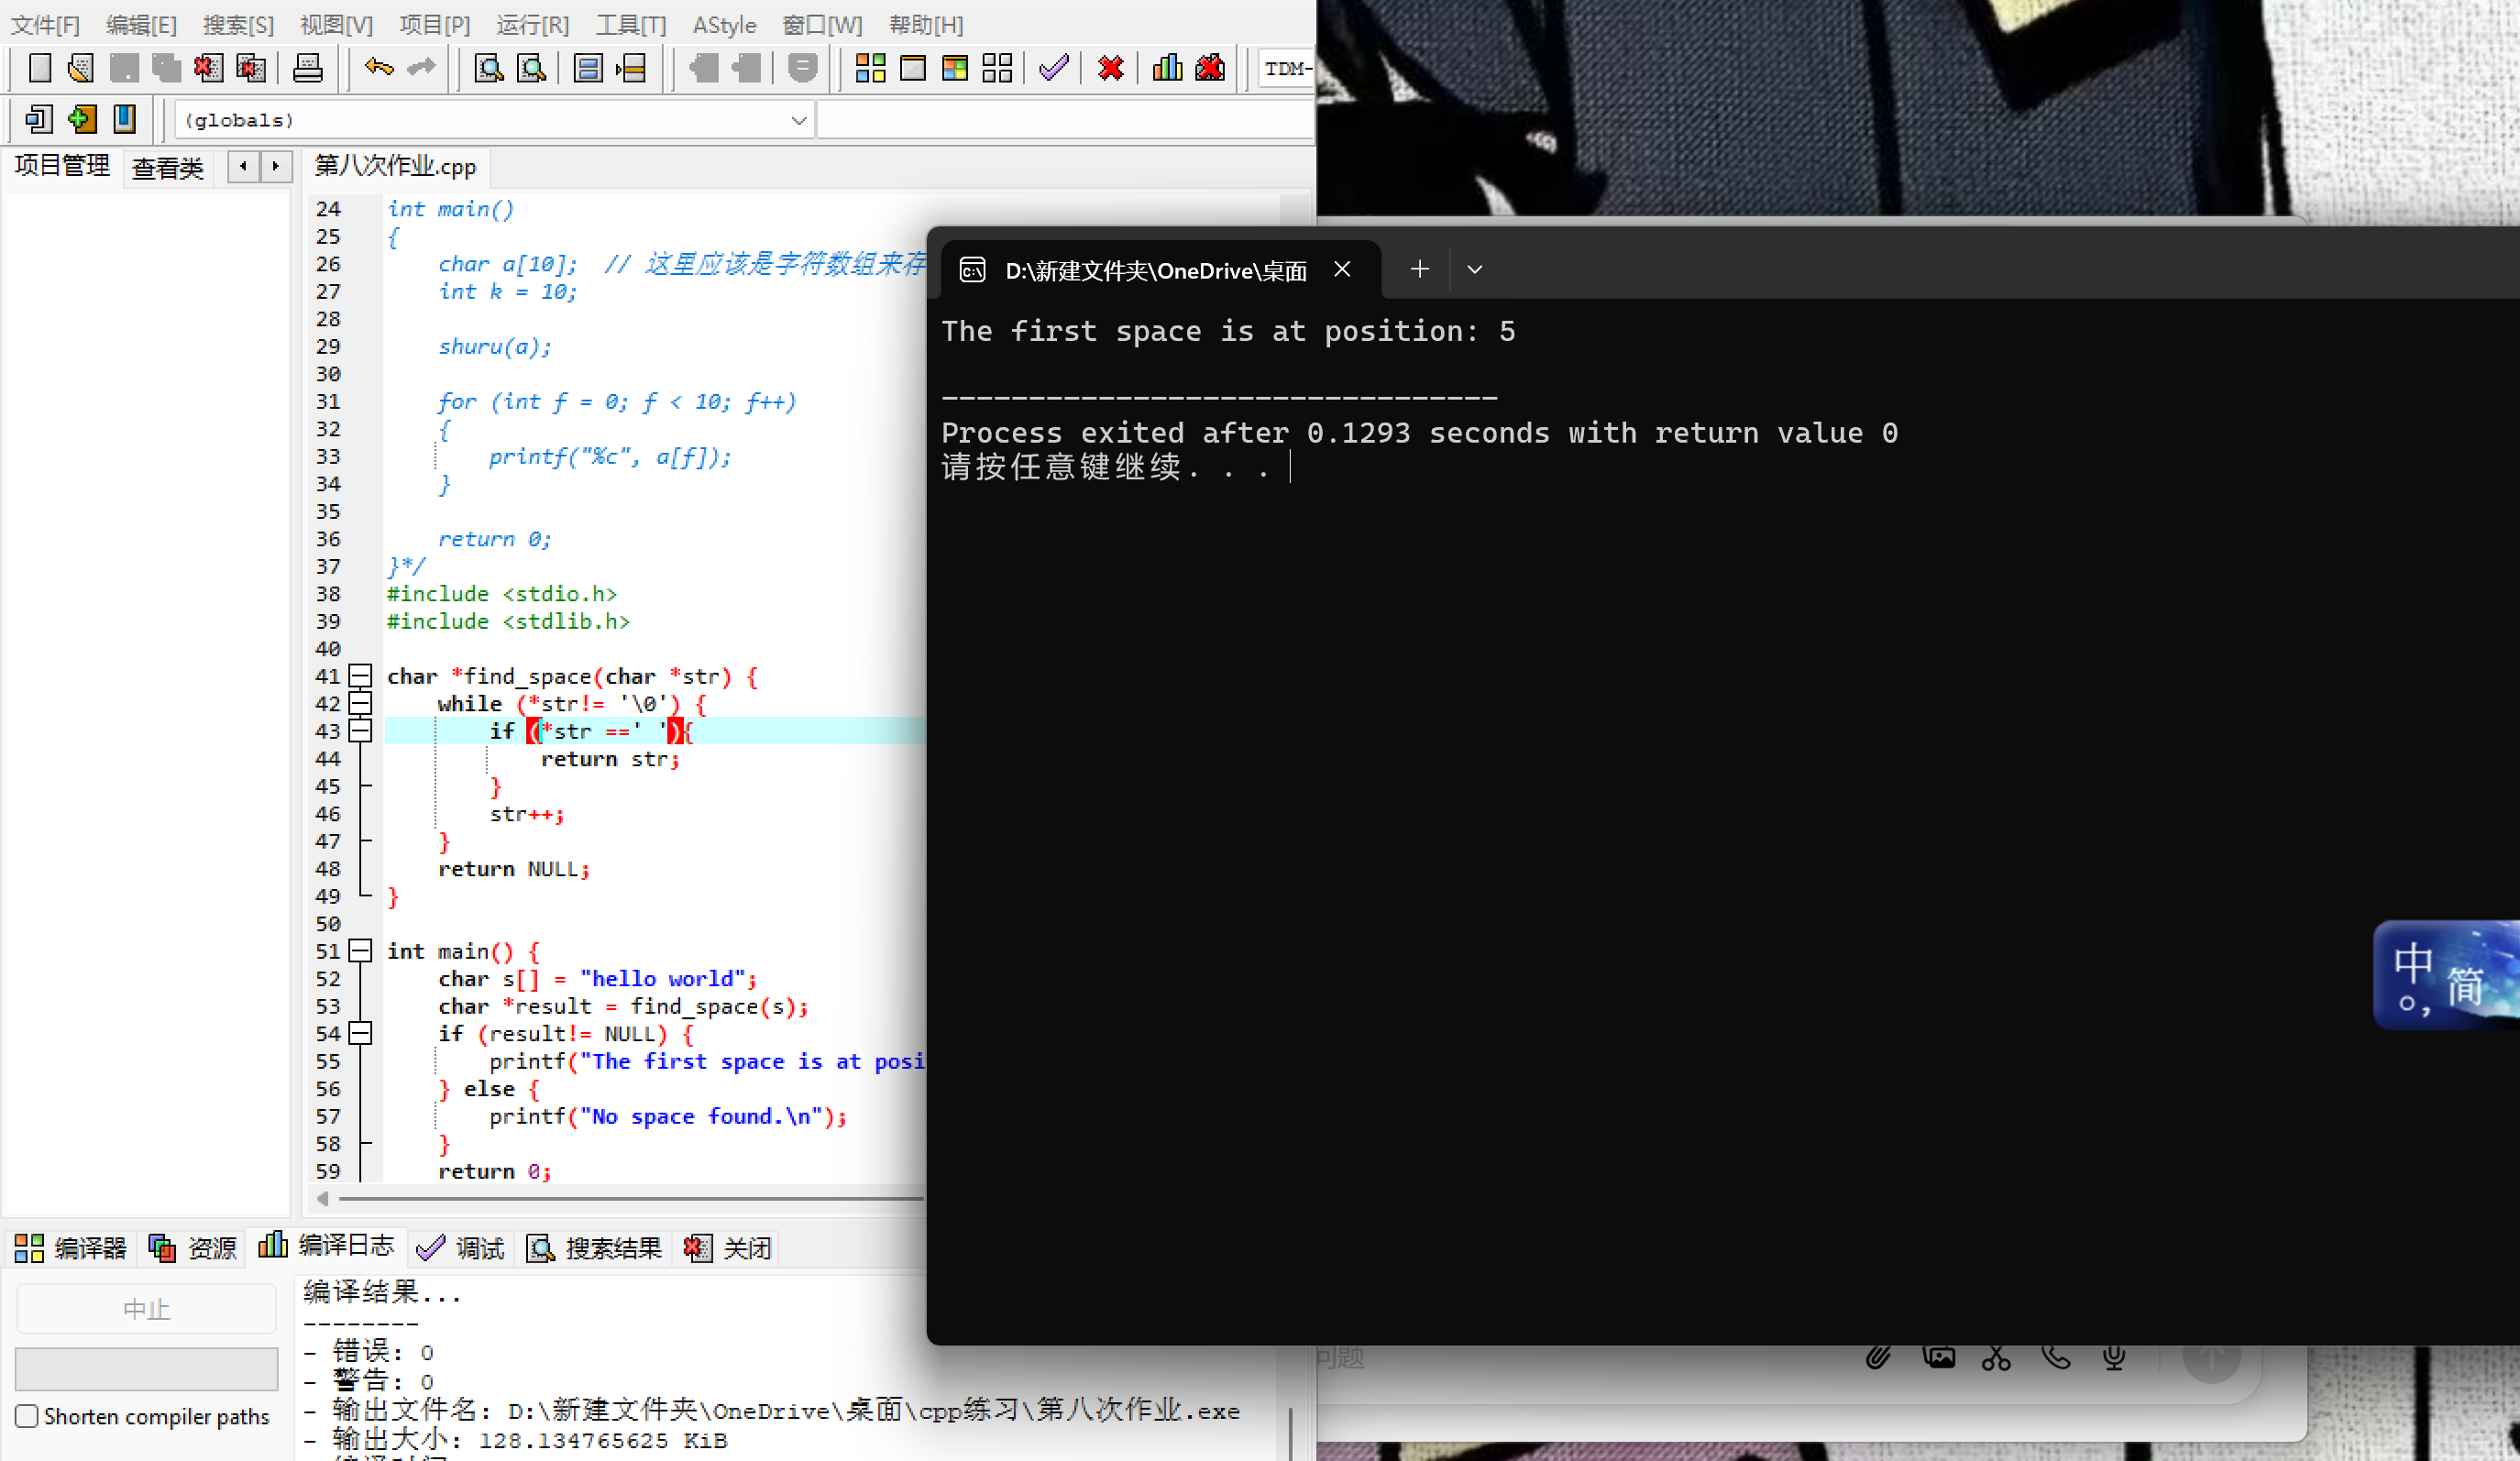Click the purple checkmark Debug icon
Screen dimensions: 2520x1461
(x=1053, y=68)
